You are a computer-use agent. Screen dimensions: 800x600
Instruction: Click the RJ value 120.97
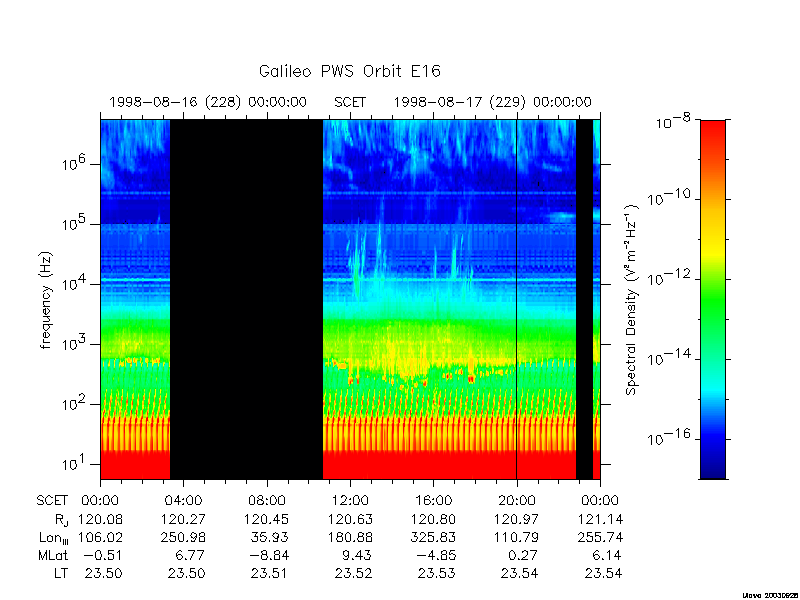coord(516,519)
